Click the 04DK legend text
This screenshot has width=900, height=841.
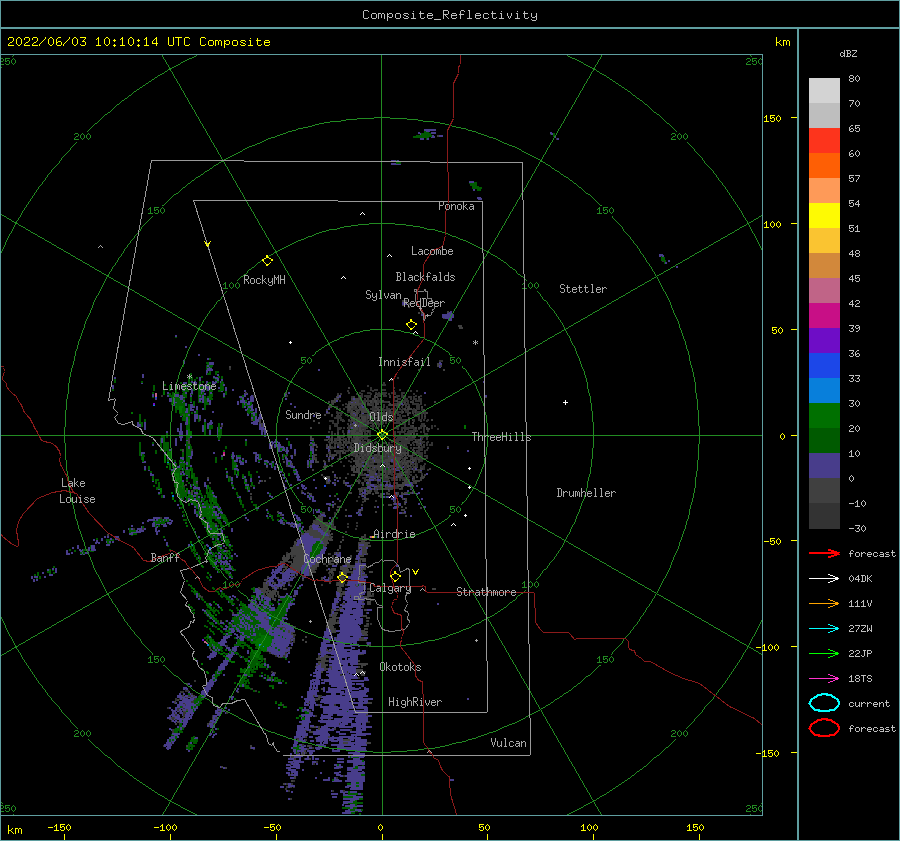click(860, 578)
